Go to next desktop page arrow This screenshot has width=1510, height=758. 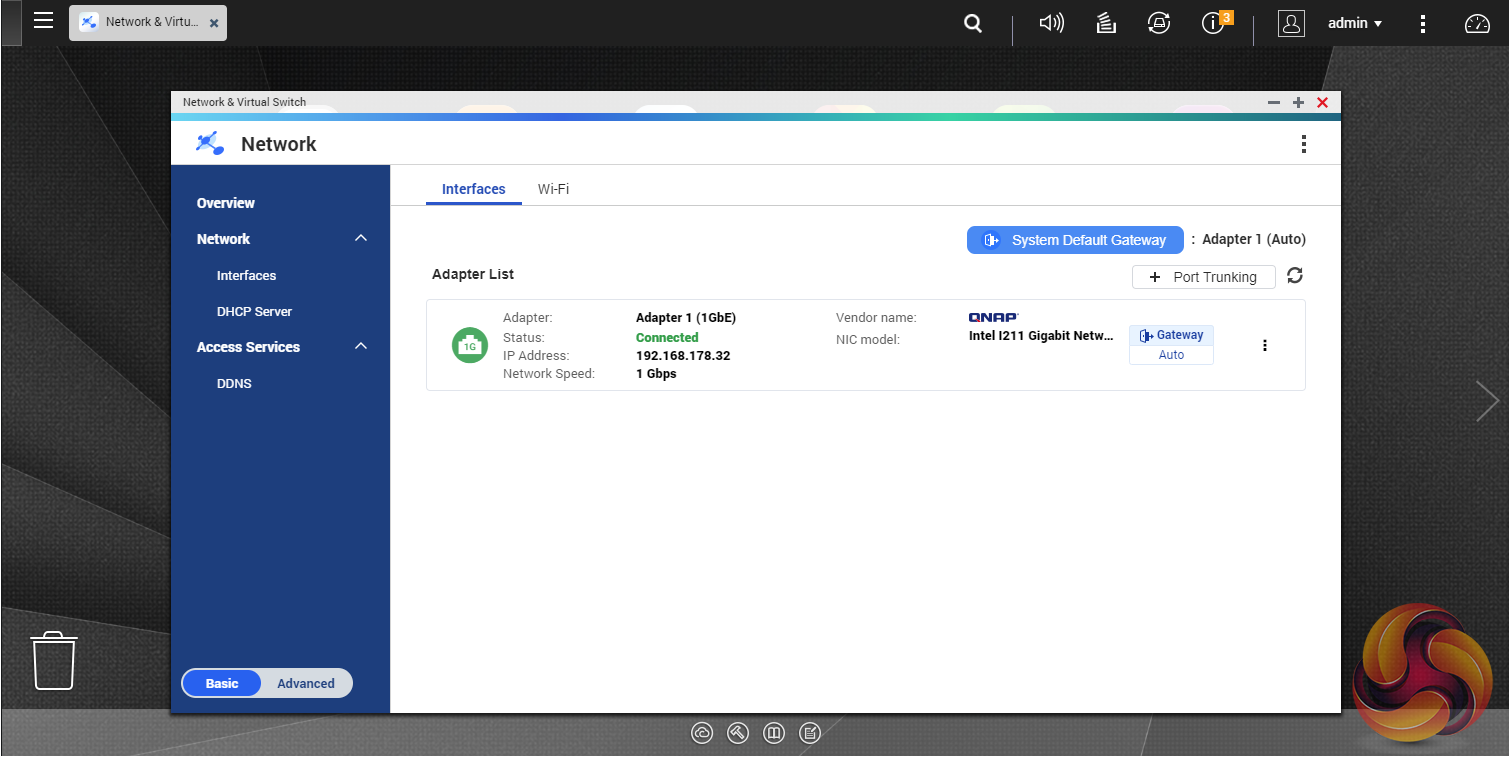point(1488,401)
